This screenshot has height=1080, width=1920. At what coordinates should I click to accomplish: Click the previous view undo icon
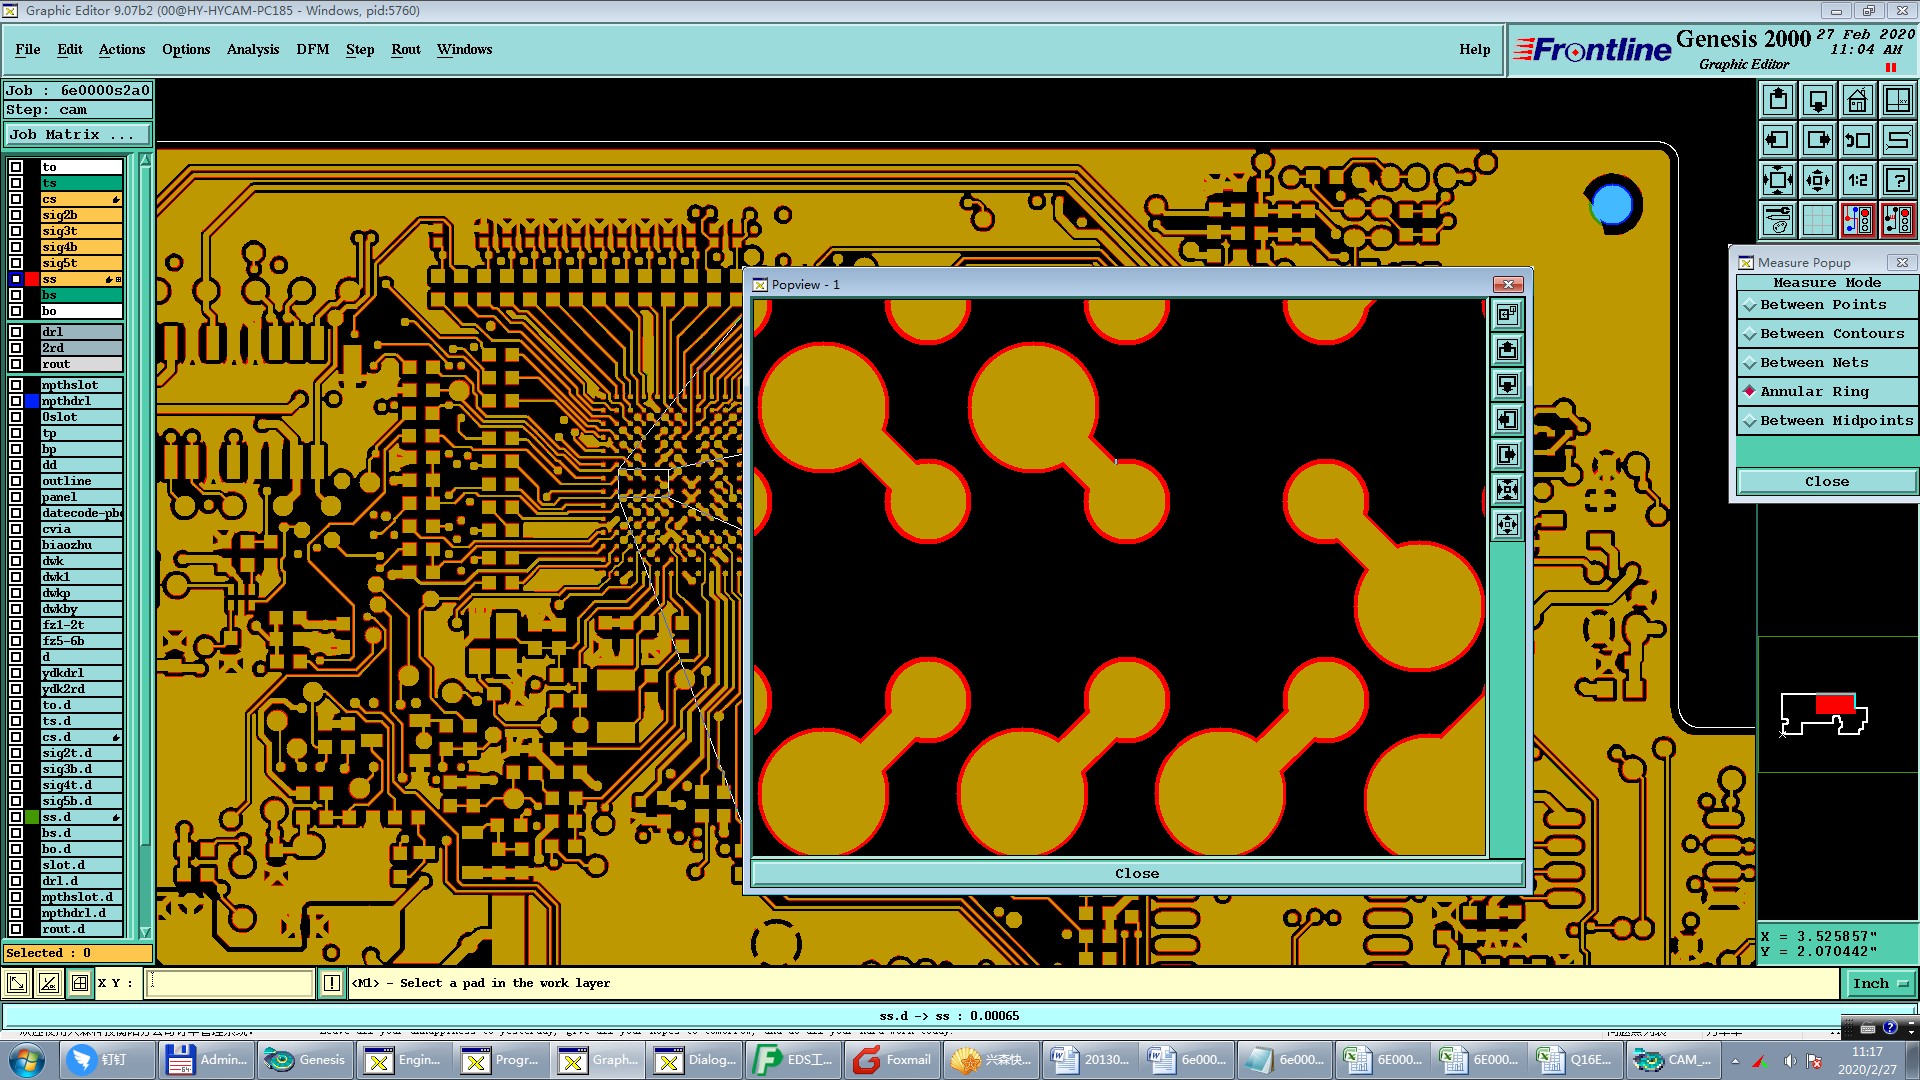[x=1857, y=140]
